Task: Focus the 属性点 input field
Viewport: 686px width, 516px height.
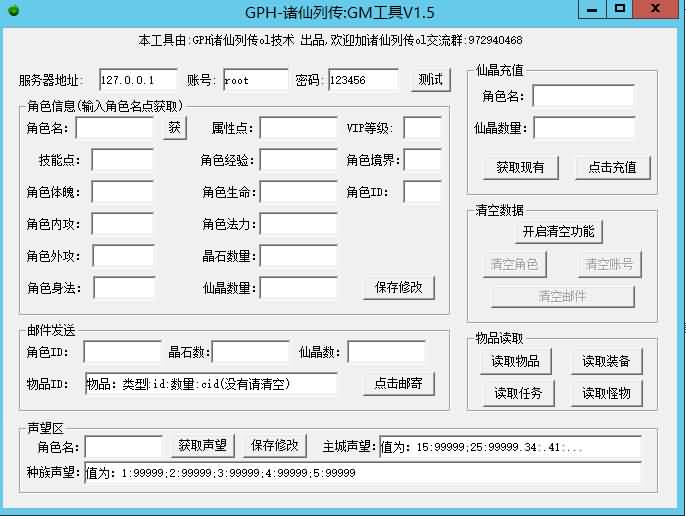Action: pos(298,128)
